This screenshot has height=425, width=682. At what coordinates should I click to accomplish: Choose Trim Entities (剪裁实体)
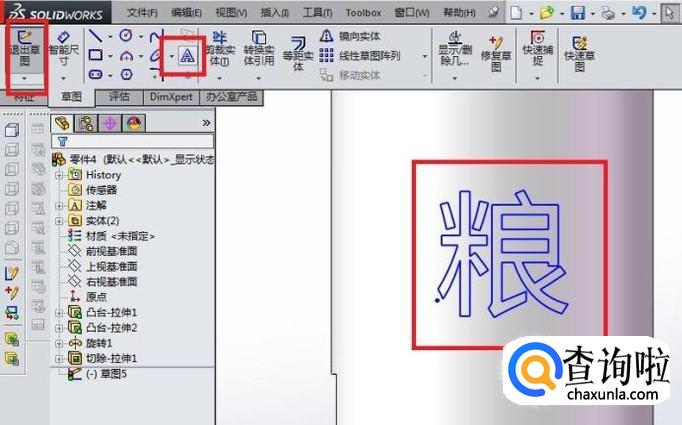tap(220, 49)
